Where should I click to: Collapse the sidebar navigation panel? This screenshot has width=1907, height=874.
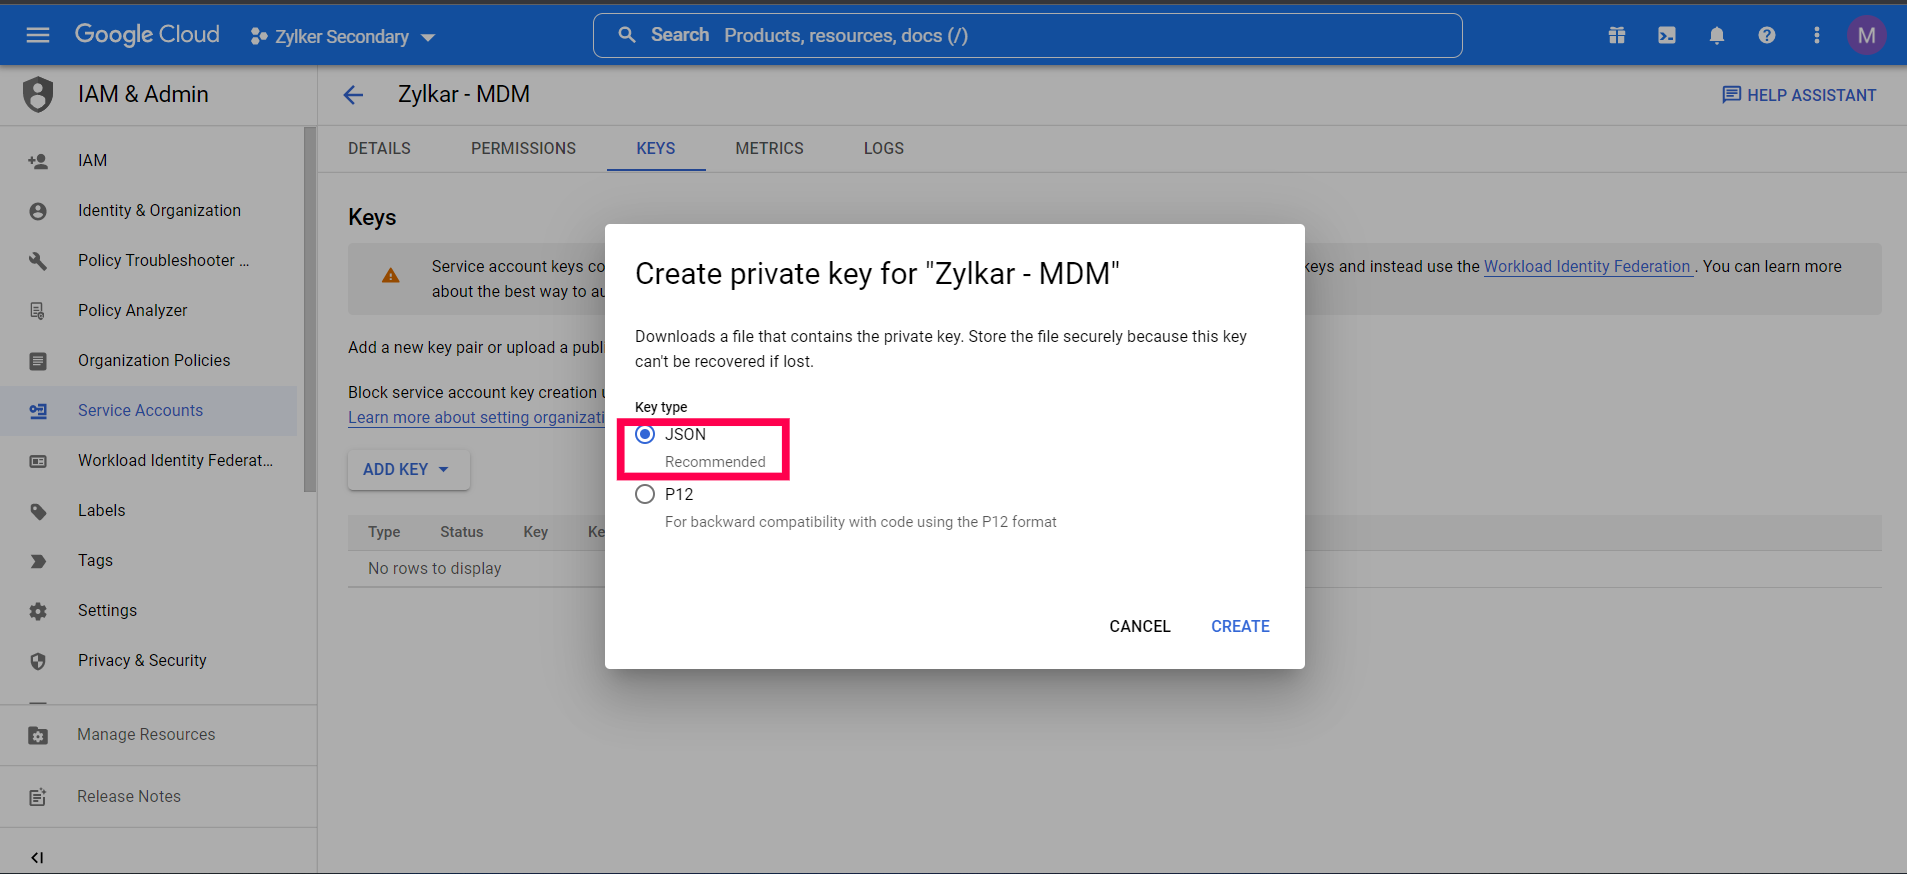pyautogui.click(x=37, y=857)
